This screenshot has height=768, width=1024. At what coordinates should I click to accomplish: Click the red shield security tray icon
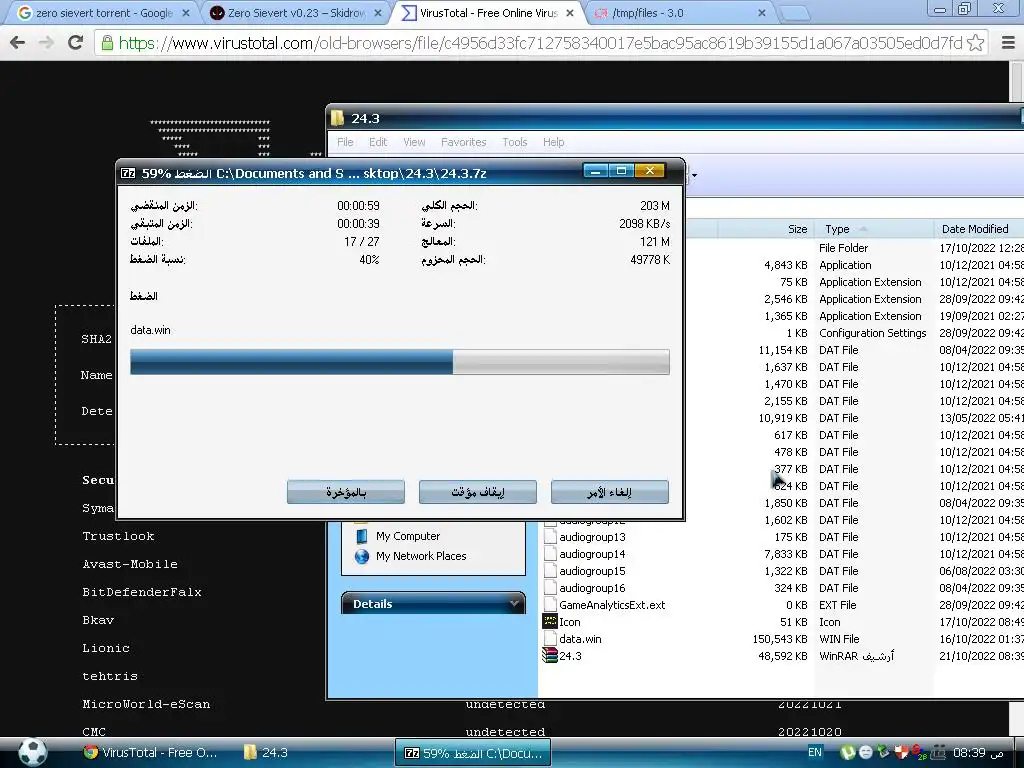(x=901, y=752)
